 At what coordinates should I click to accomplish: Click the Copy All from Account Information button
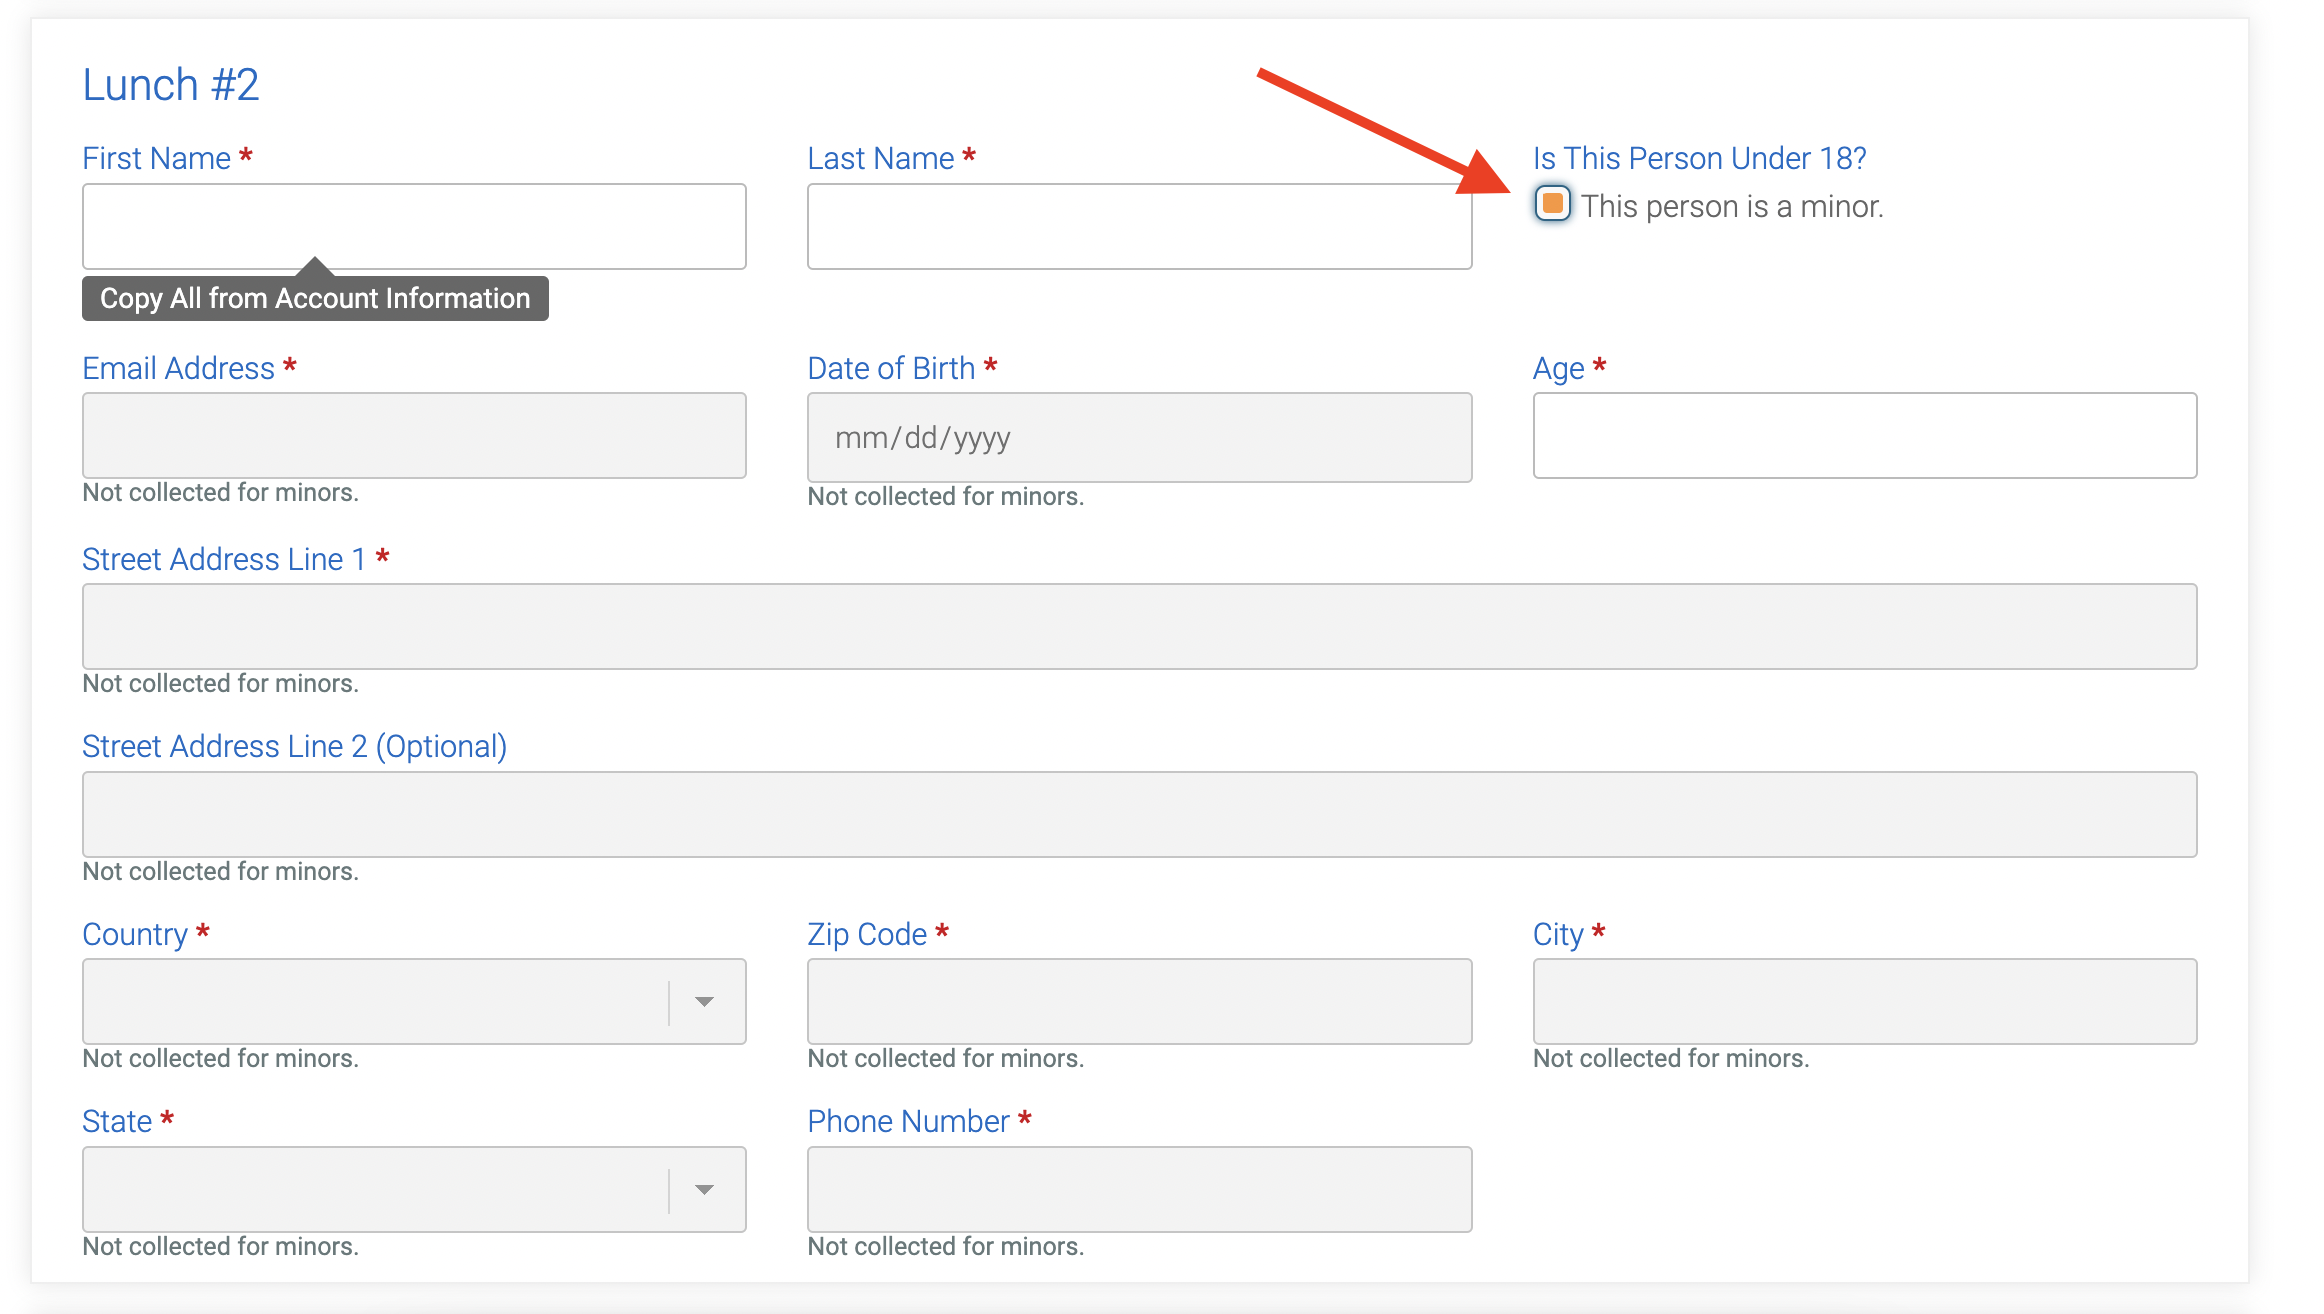[x=315, y=299]
